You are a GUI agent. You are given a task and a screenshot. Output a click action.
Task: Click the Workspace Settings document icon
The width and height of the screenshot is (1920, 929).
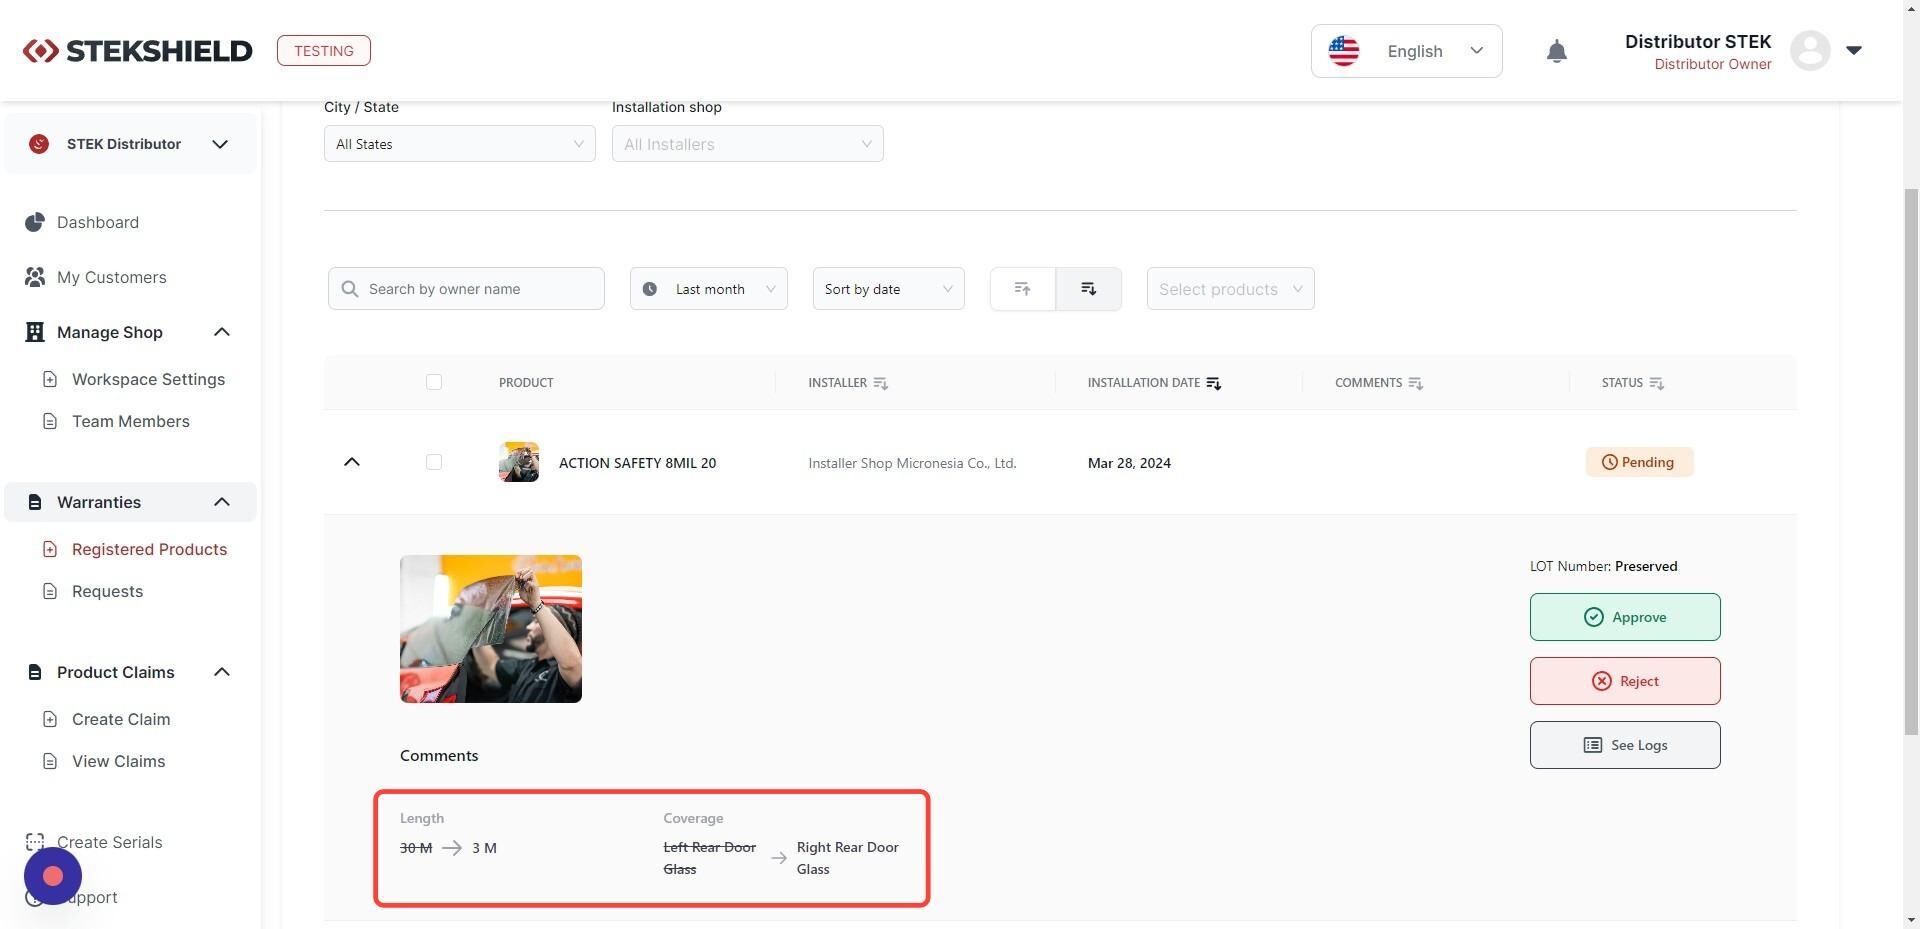[x=50, y=379]
